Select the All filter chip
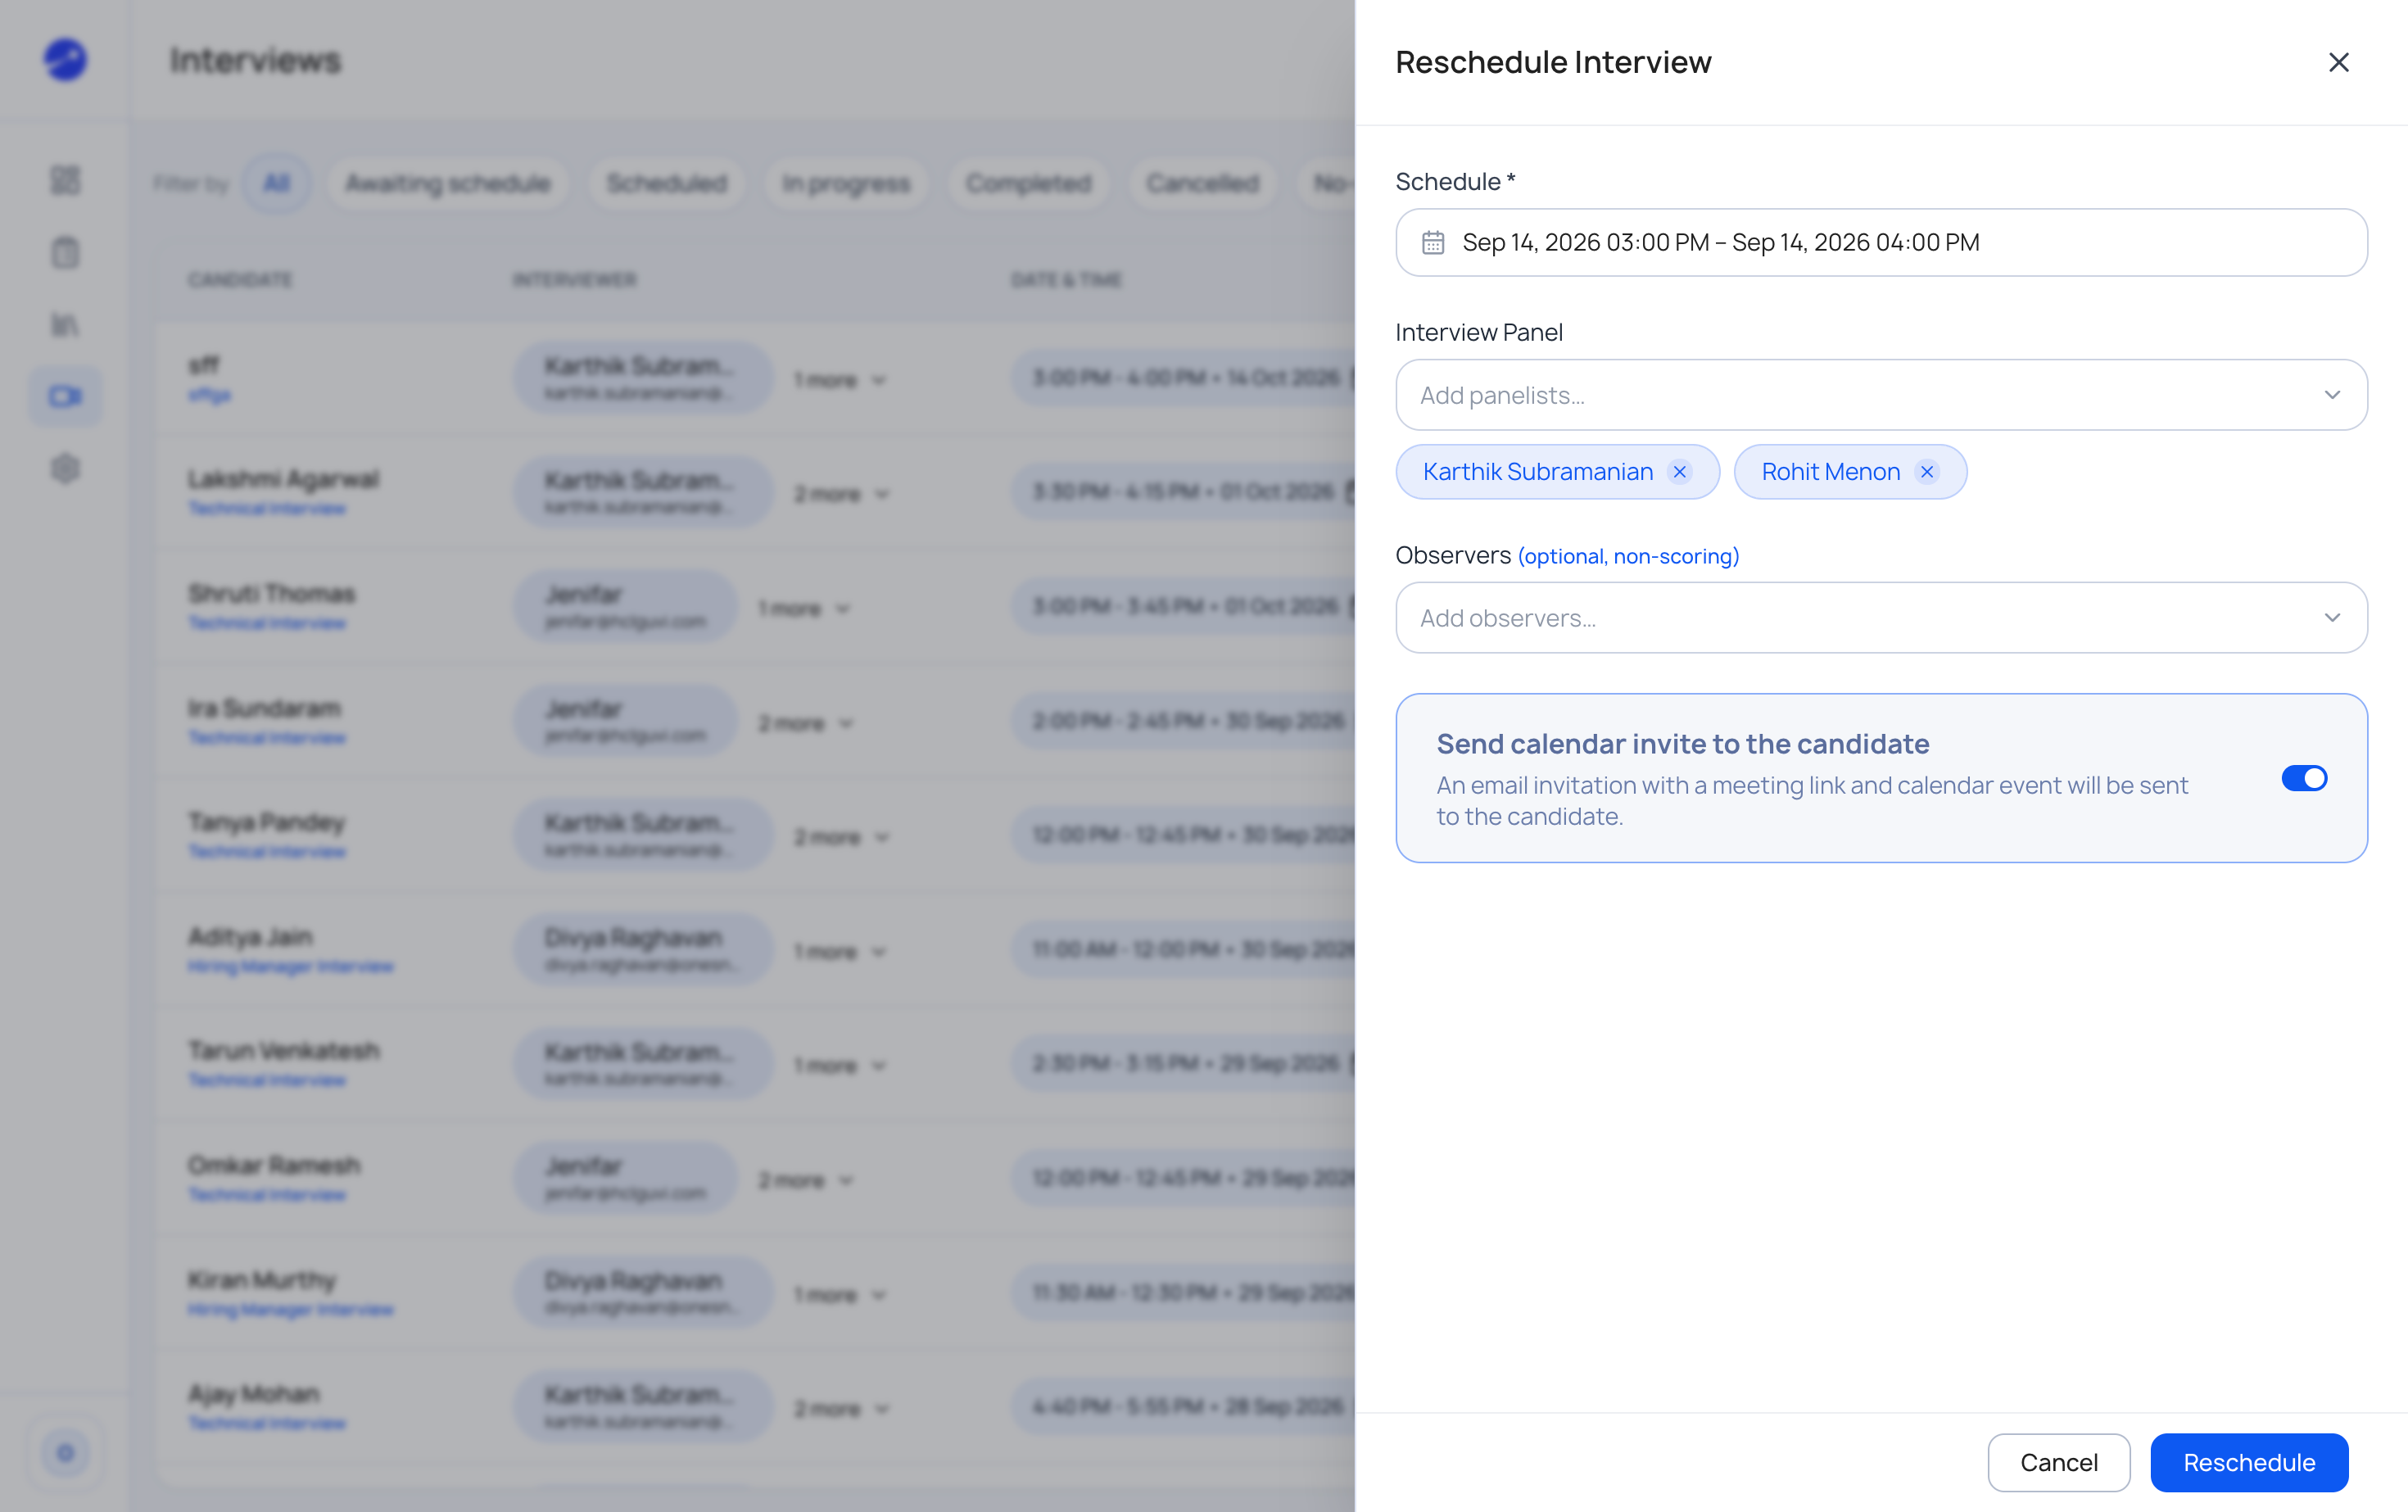Viewport: 2408px width, 1512px height. 276,183
